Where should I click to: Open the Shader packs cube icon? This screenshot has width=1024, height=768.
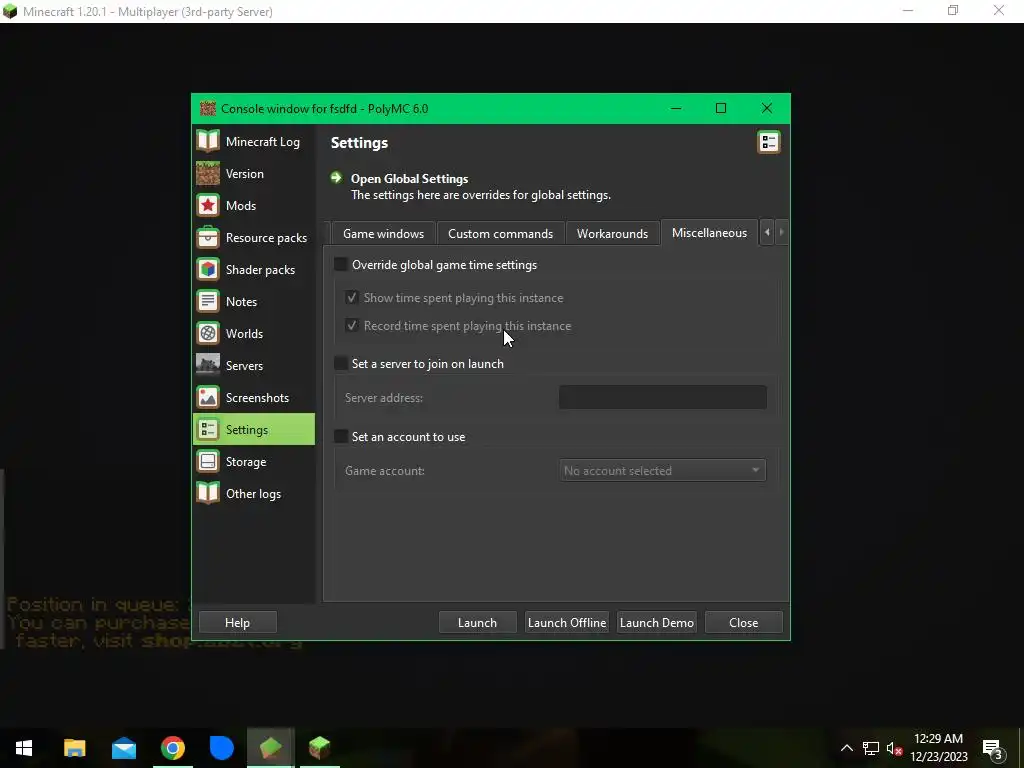208,269
